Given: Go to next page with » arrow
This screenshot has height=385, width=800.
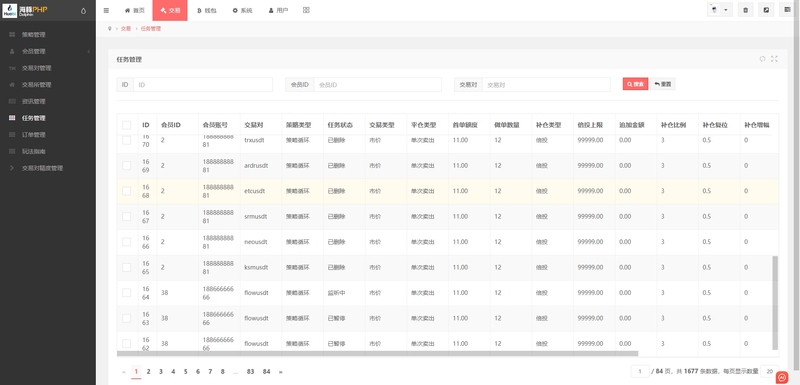Looking at the screenshot, I should click(x=281, y=372).
